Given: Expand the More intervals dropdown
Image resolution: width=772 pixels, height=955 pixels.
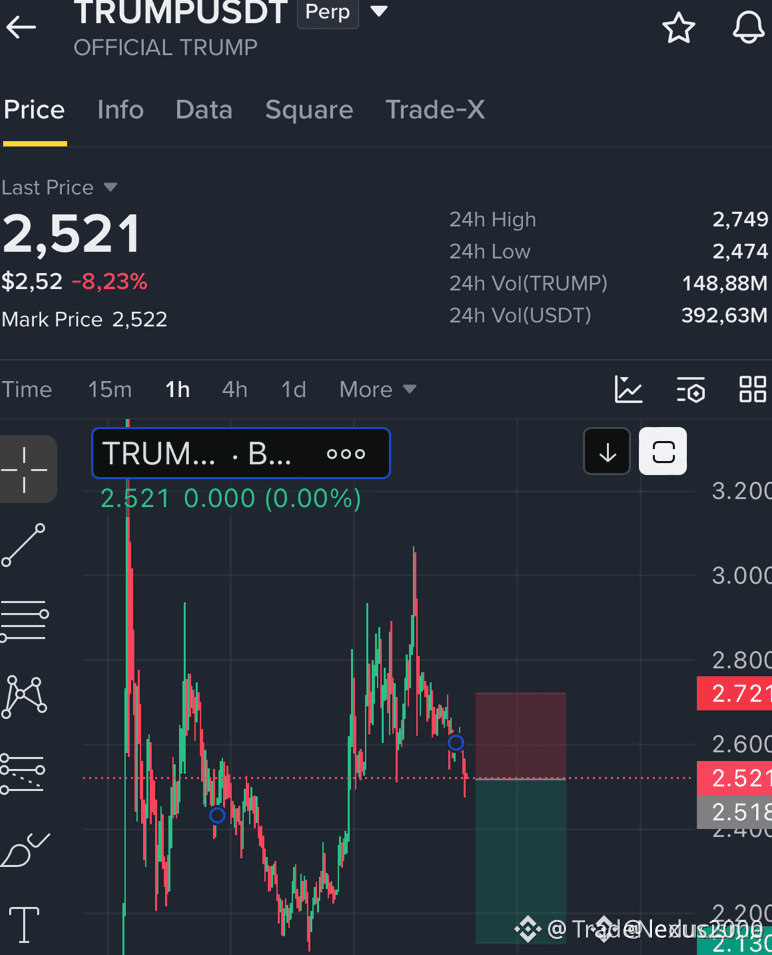Looking at the screenshot, I should [x=378, y=389].
